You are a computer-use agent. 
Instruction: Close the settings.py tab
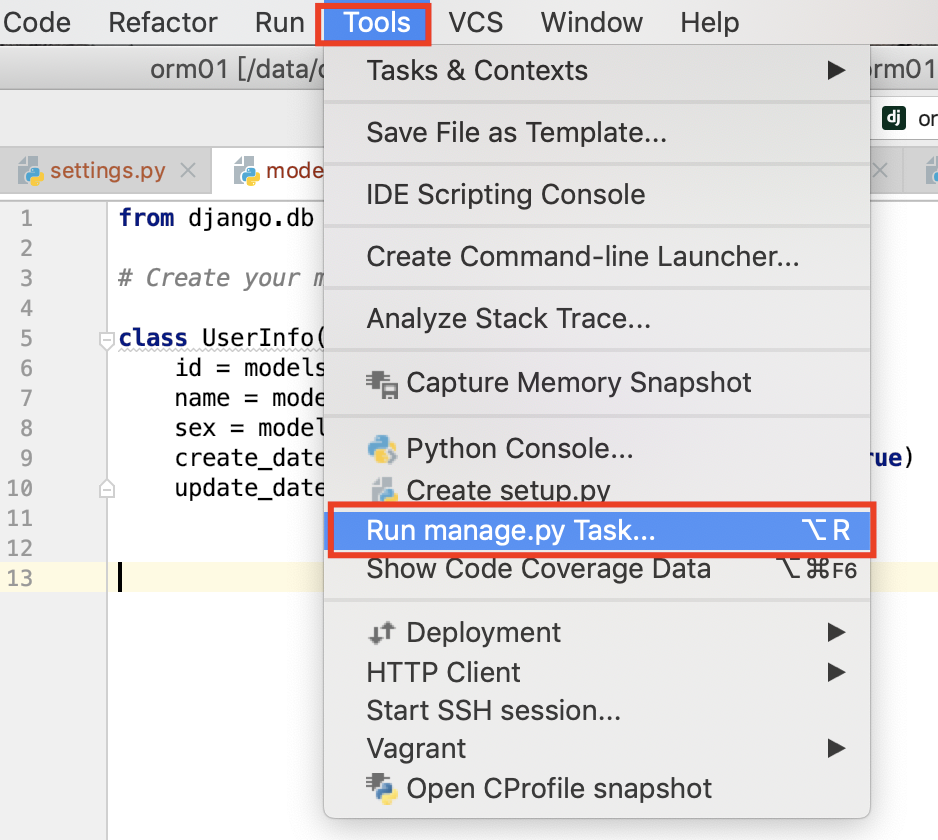(x=187, y=171)
